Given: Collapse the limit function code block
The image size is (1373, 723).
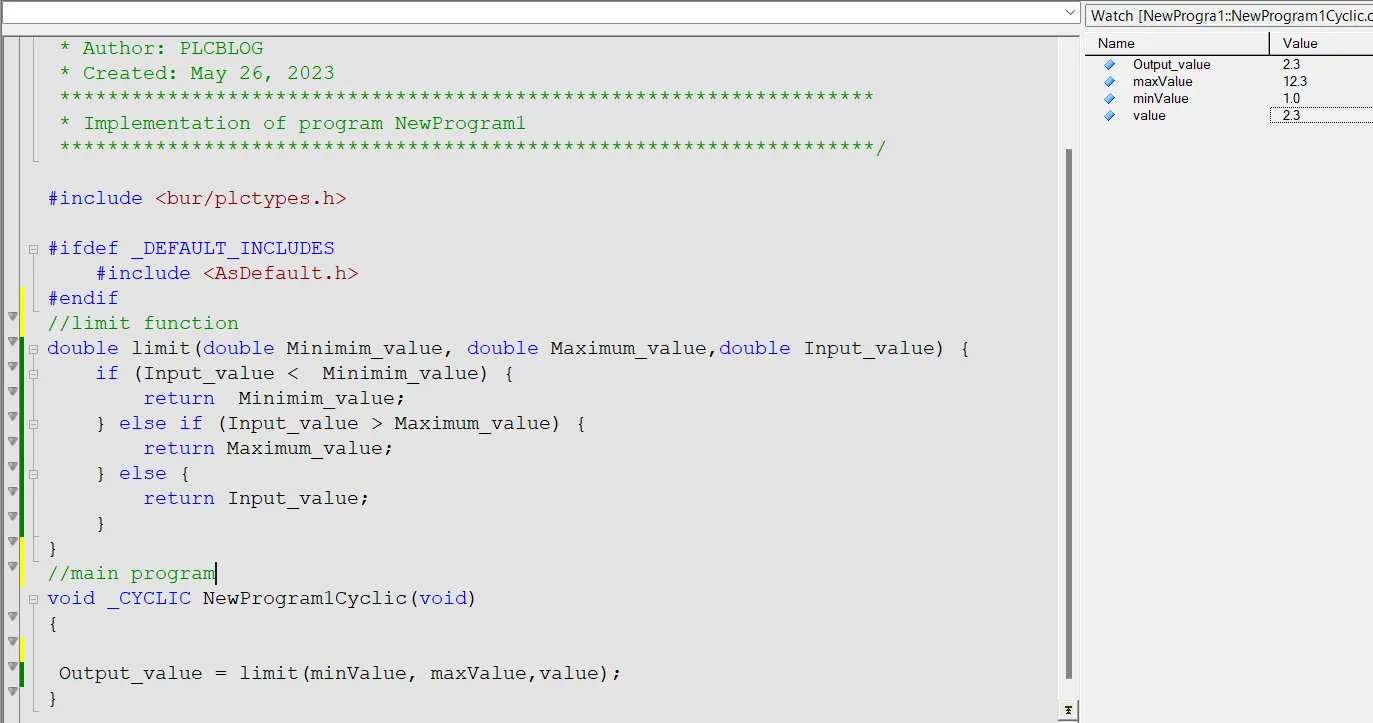Looking at the screenshot, I should pos(33,348).
